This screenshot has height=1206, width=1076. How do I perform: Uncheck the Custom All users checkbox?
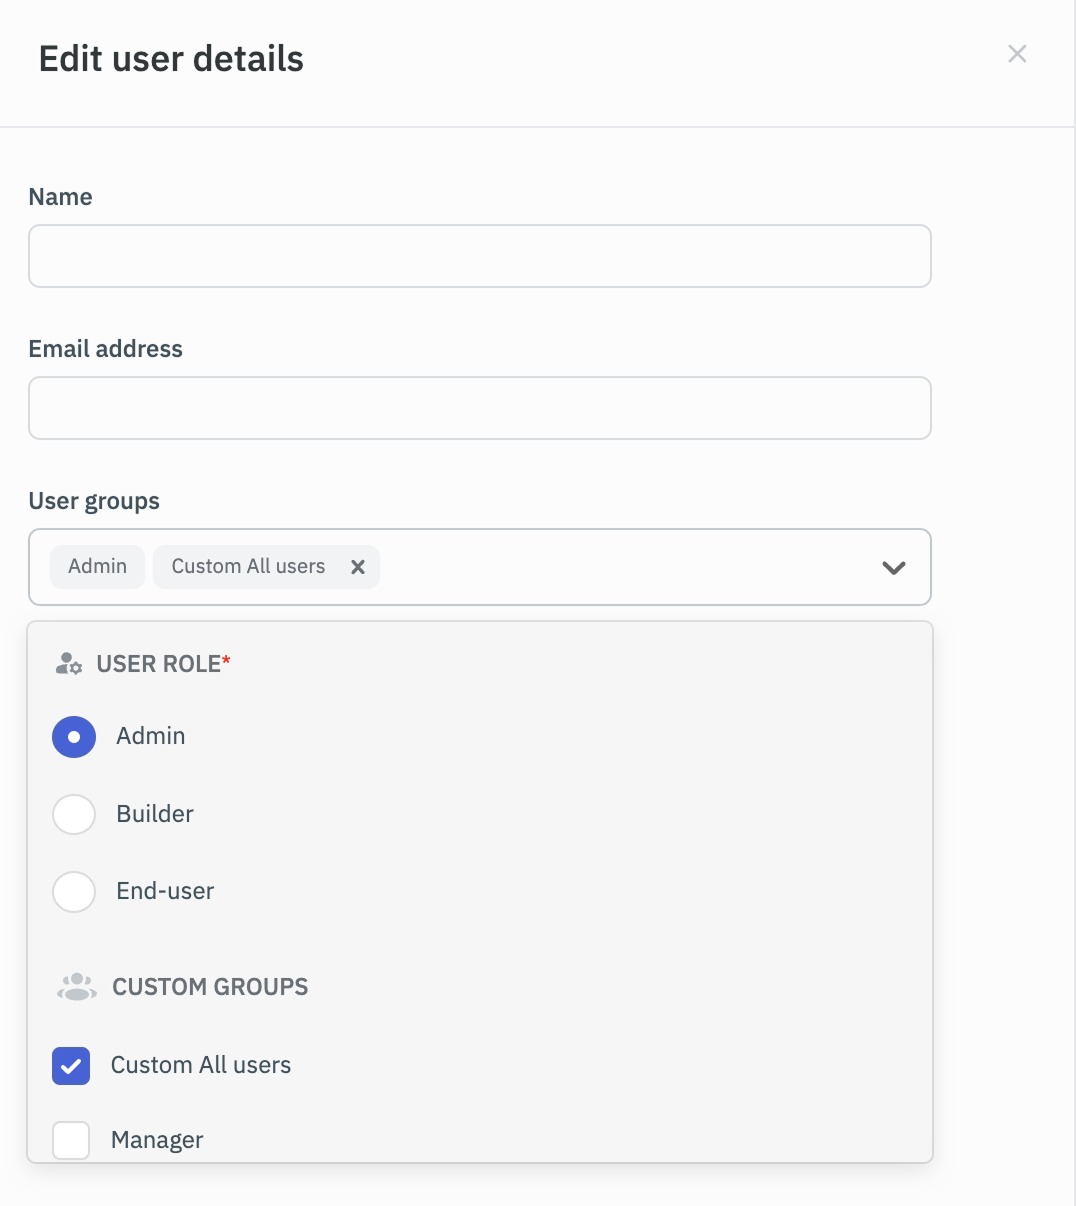coord(71,1066)
